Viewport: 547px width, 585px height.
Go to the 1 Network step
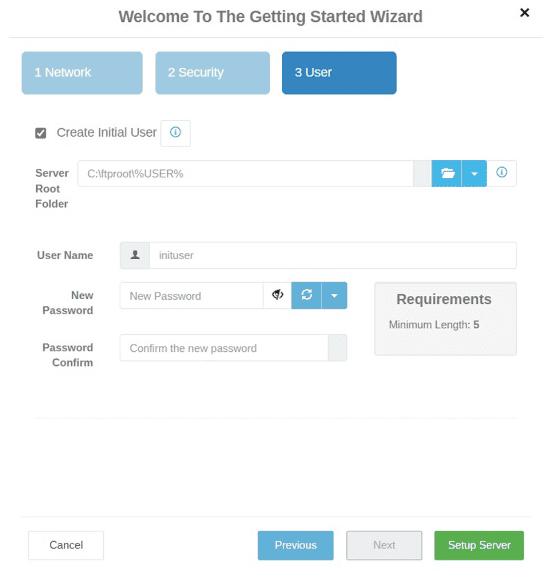82,73
